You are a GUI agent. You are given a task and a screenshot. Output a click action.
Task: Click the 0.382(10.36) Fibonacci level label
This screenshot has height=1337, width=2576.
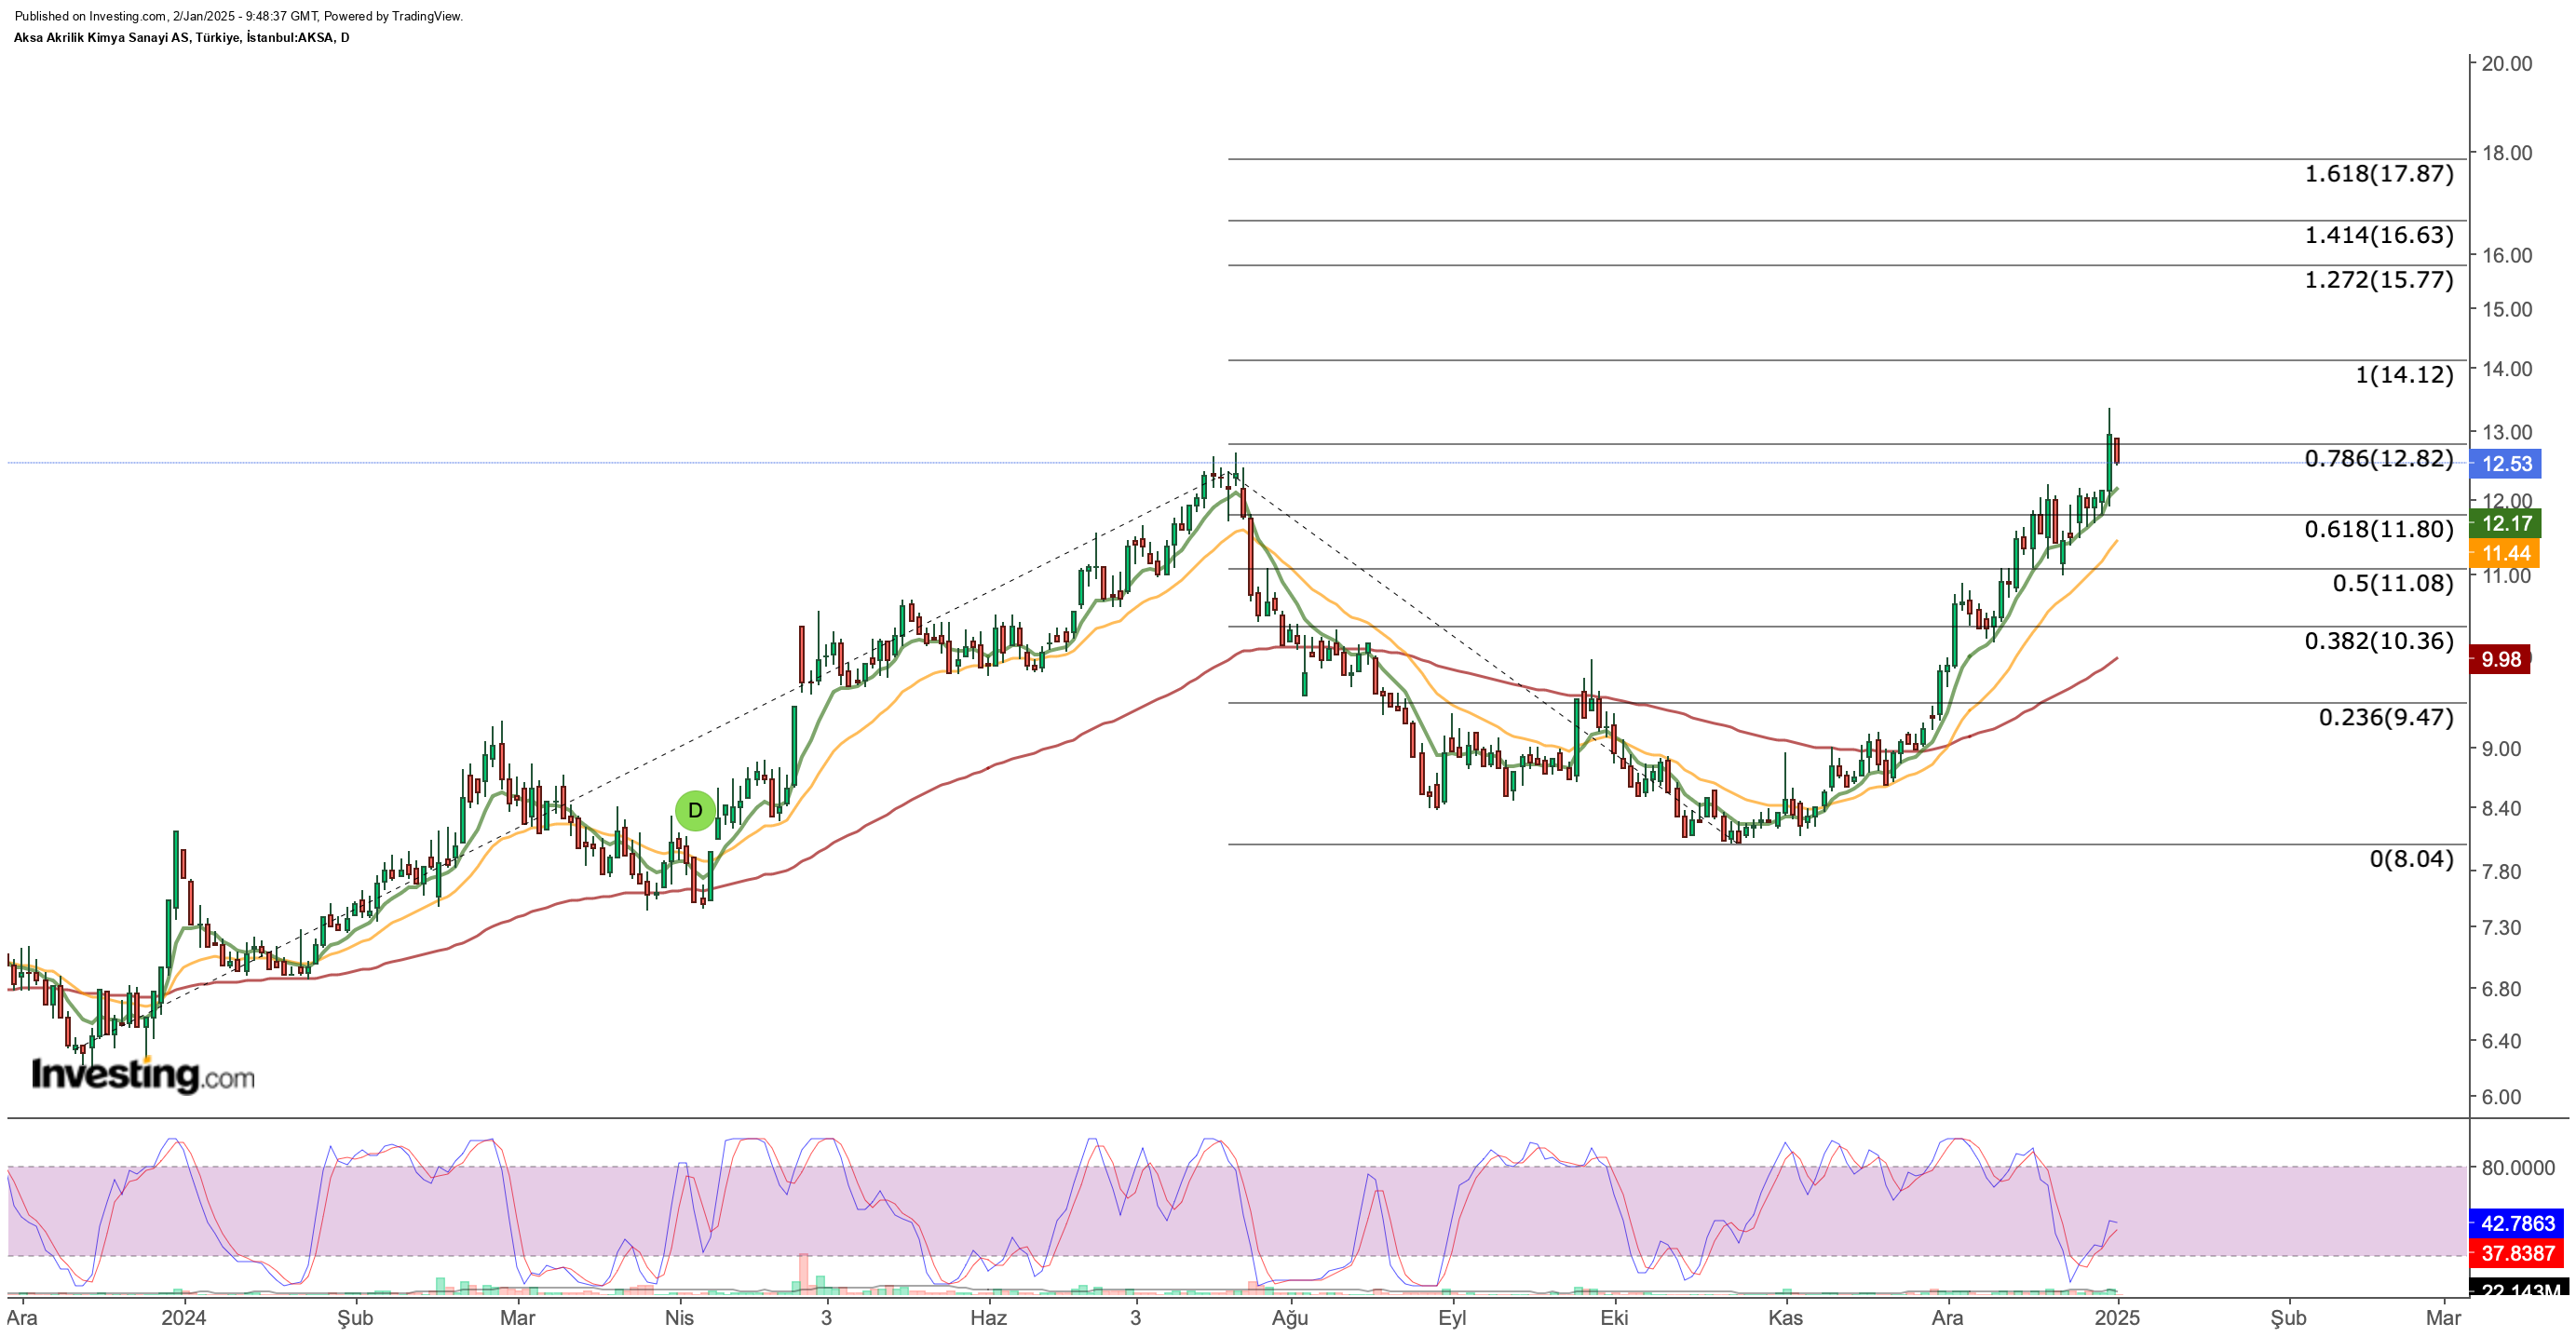[2379, 642]
